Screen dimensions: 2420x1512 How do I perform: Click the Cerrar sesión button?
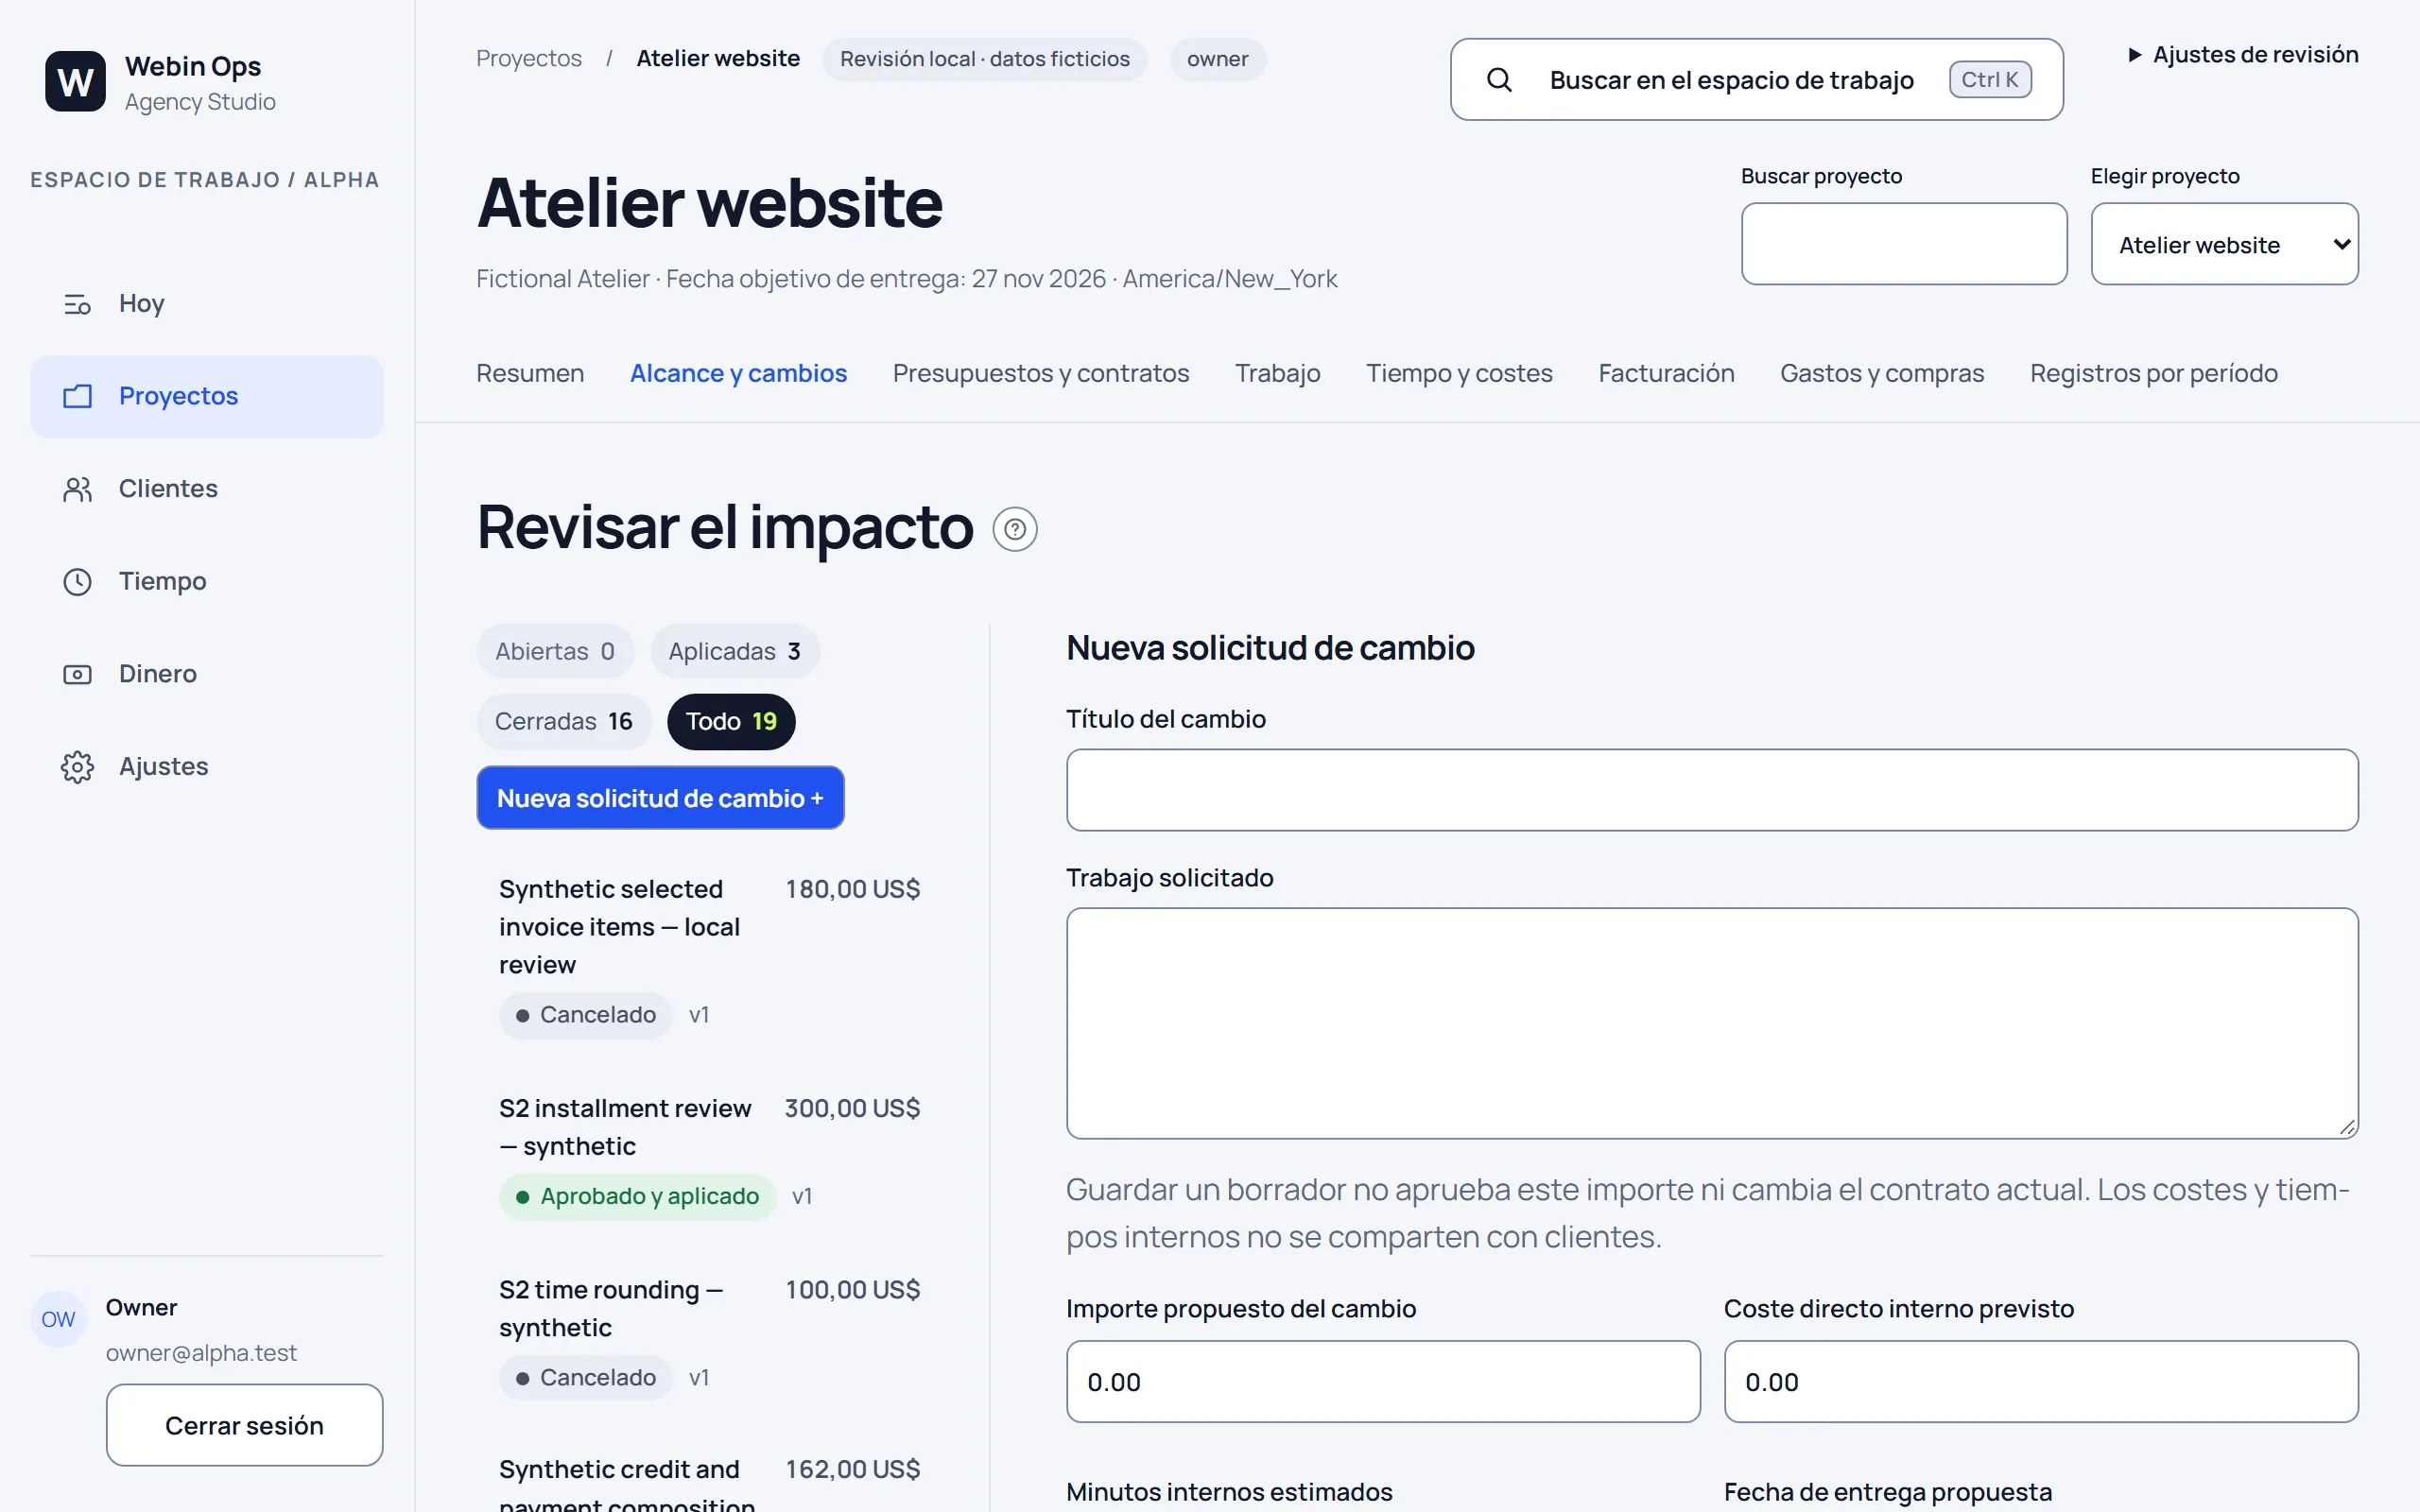pos(244,1425)
